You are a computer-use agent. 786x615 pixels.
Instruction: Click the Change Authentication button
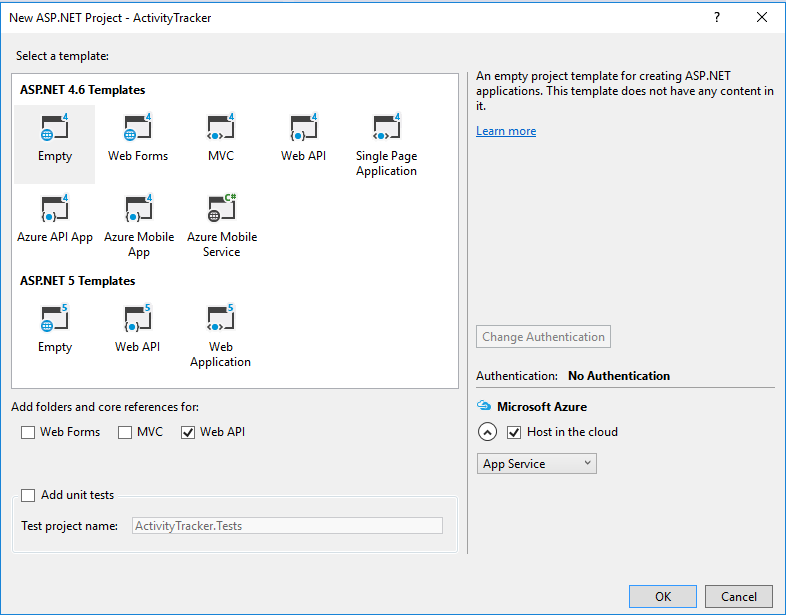pyautogui.click(x=543, y=337)
